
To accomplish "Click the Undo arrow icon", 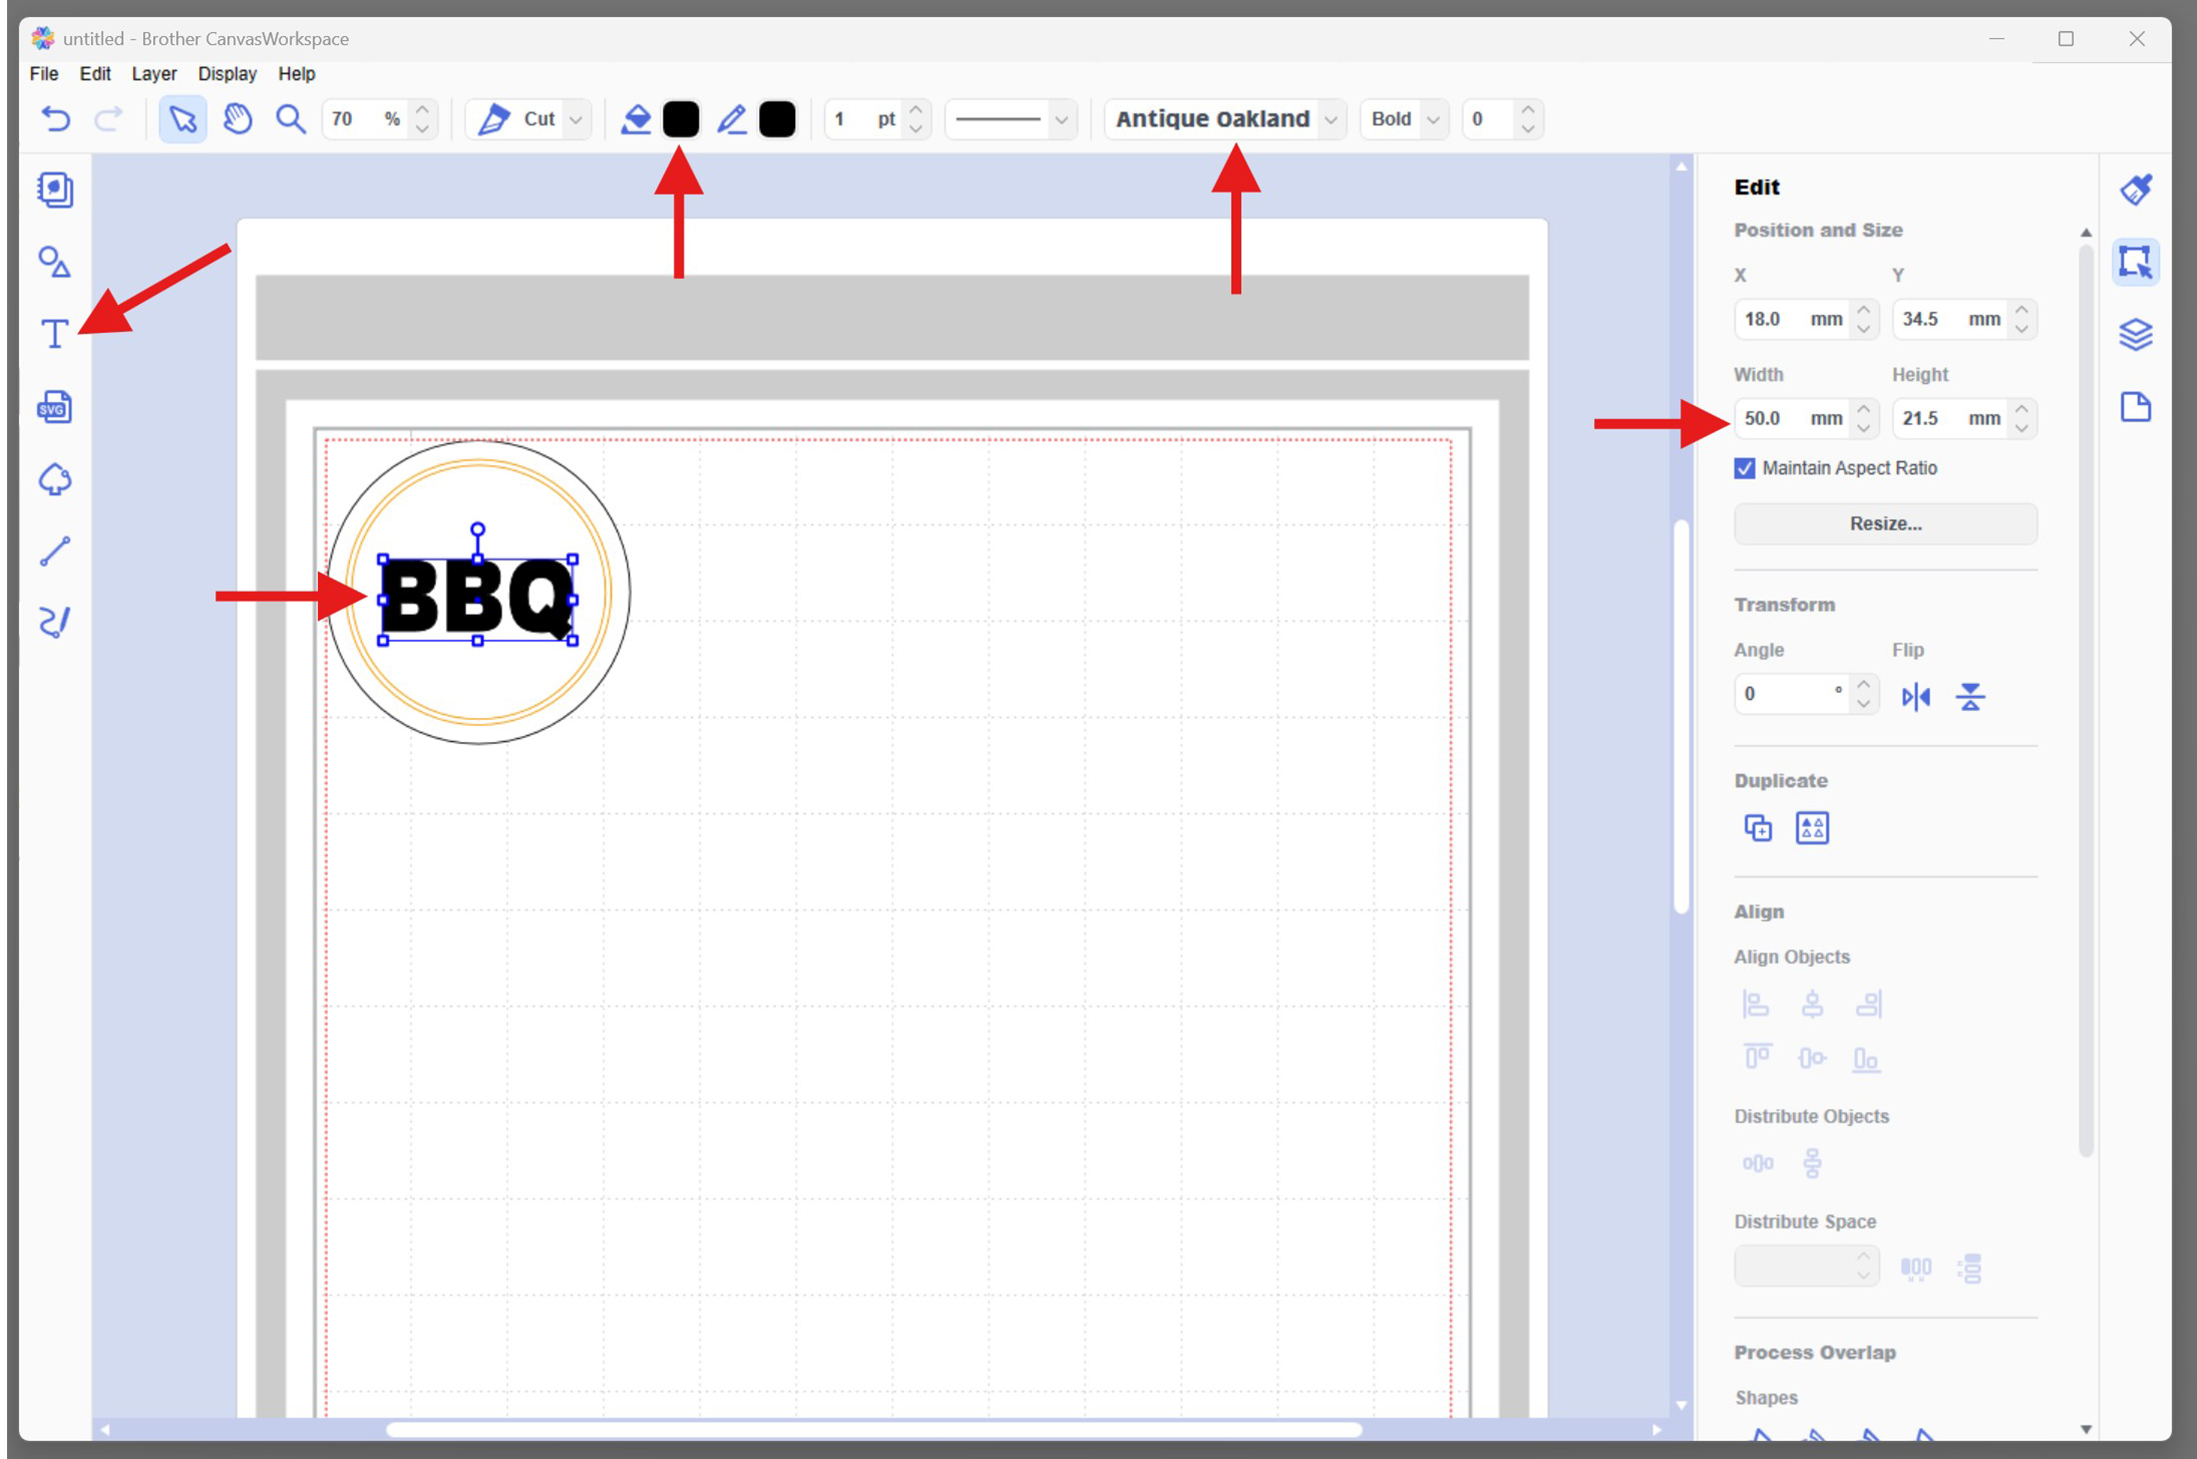I will 55,119.
